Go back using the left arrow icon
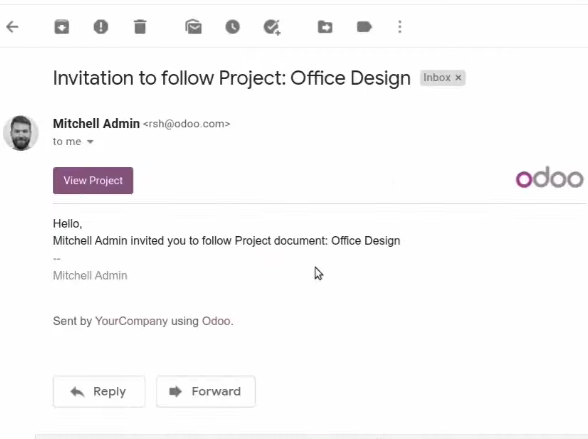Image resolution: width=588 pixels, height=439 pixels. 12,27
